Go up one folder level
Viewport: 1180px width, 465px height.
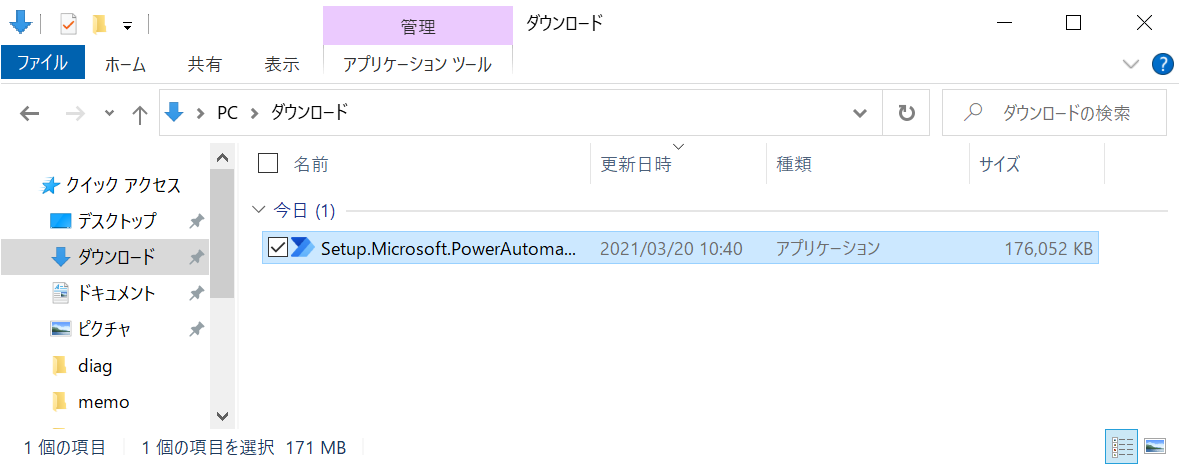pos(139,114)
